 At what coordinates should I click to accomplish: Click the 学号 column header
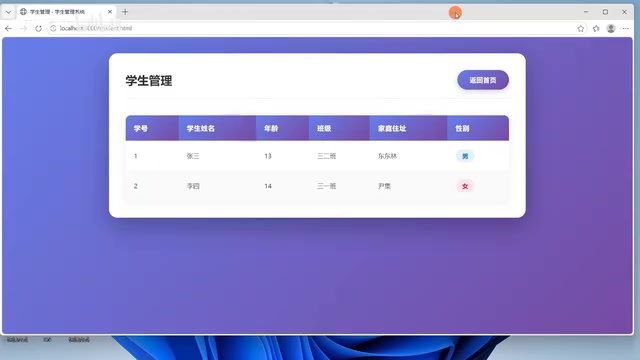pos(152,128)
